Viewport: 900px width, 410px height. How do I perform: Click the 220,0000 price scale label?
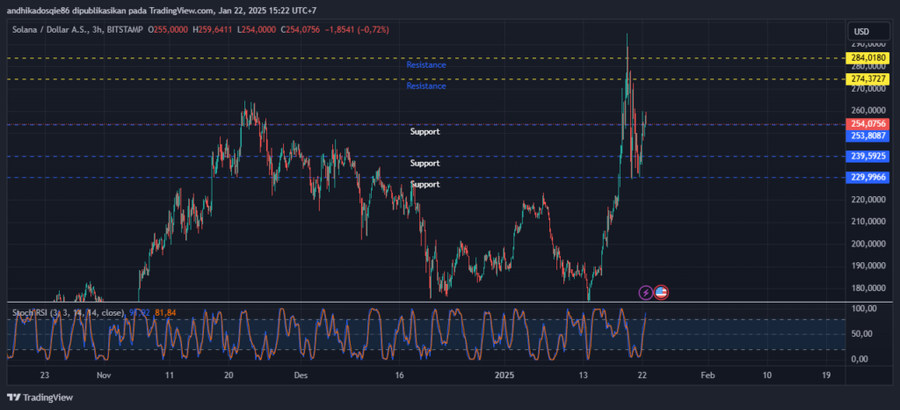point(868,199)
